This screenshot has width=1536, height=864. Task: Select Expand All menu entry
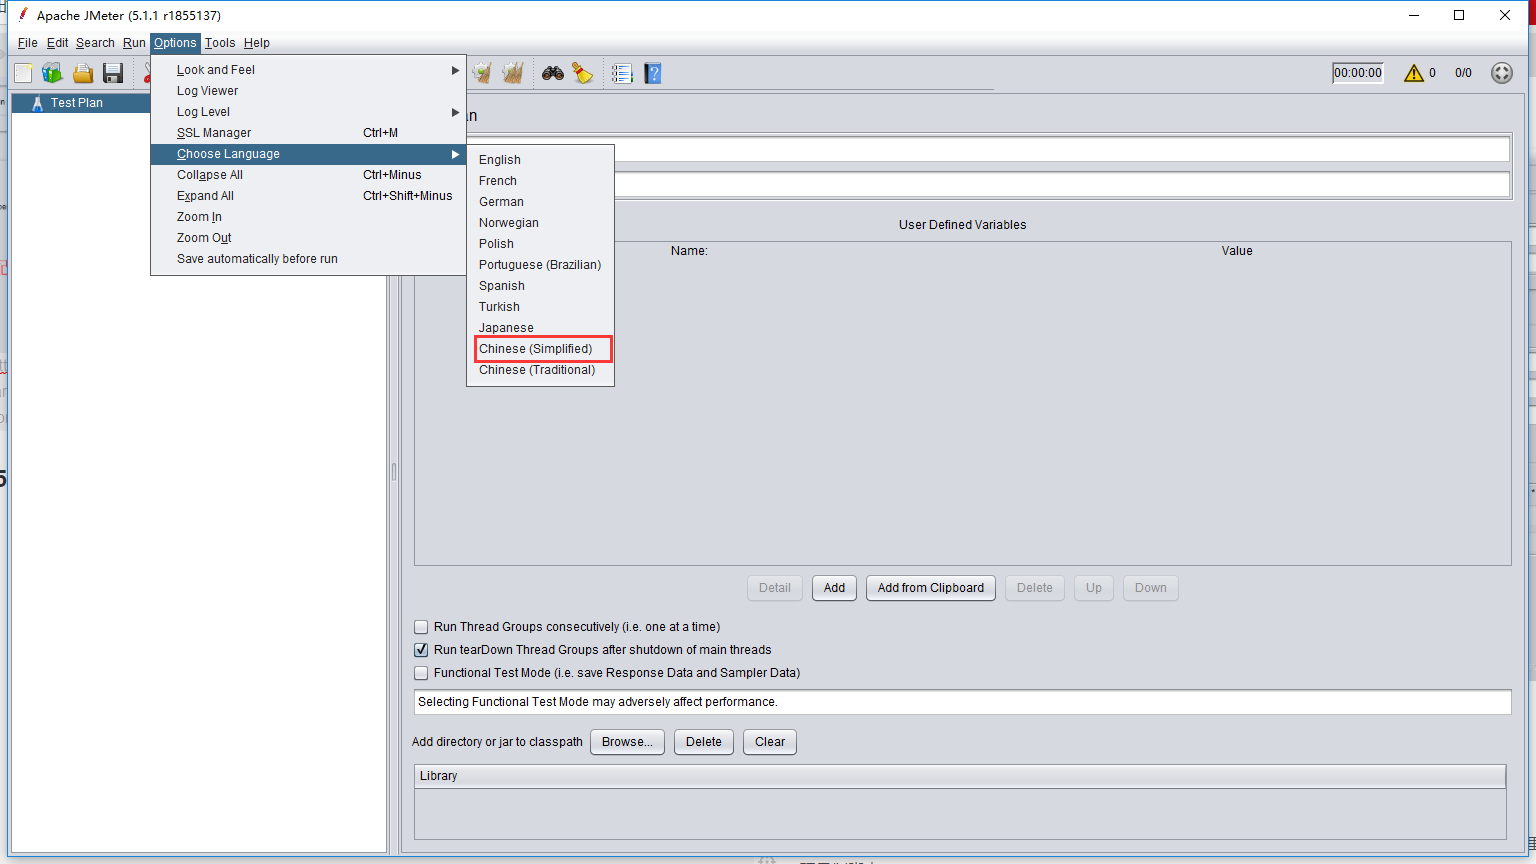pos(308,196)
